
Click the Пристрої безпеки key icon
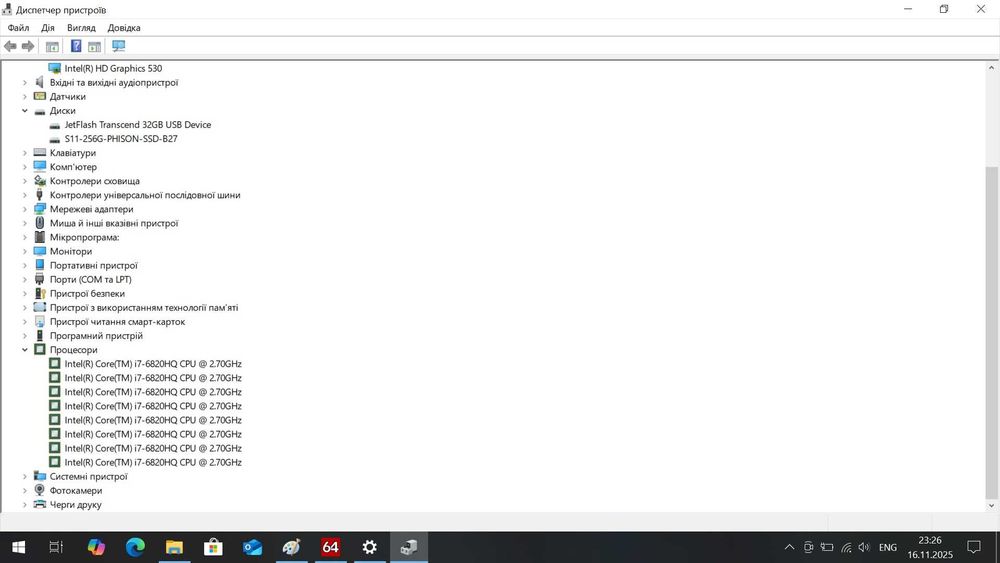coord(40,293)
